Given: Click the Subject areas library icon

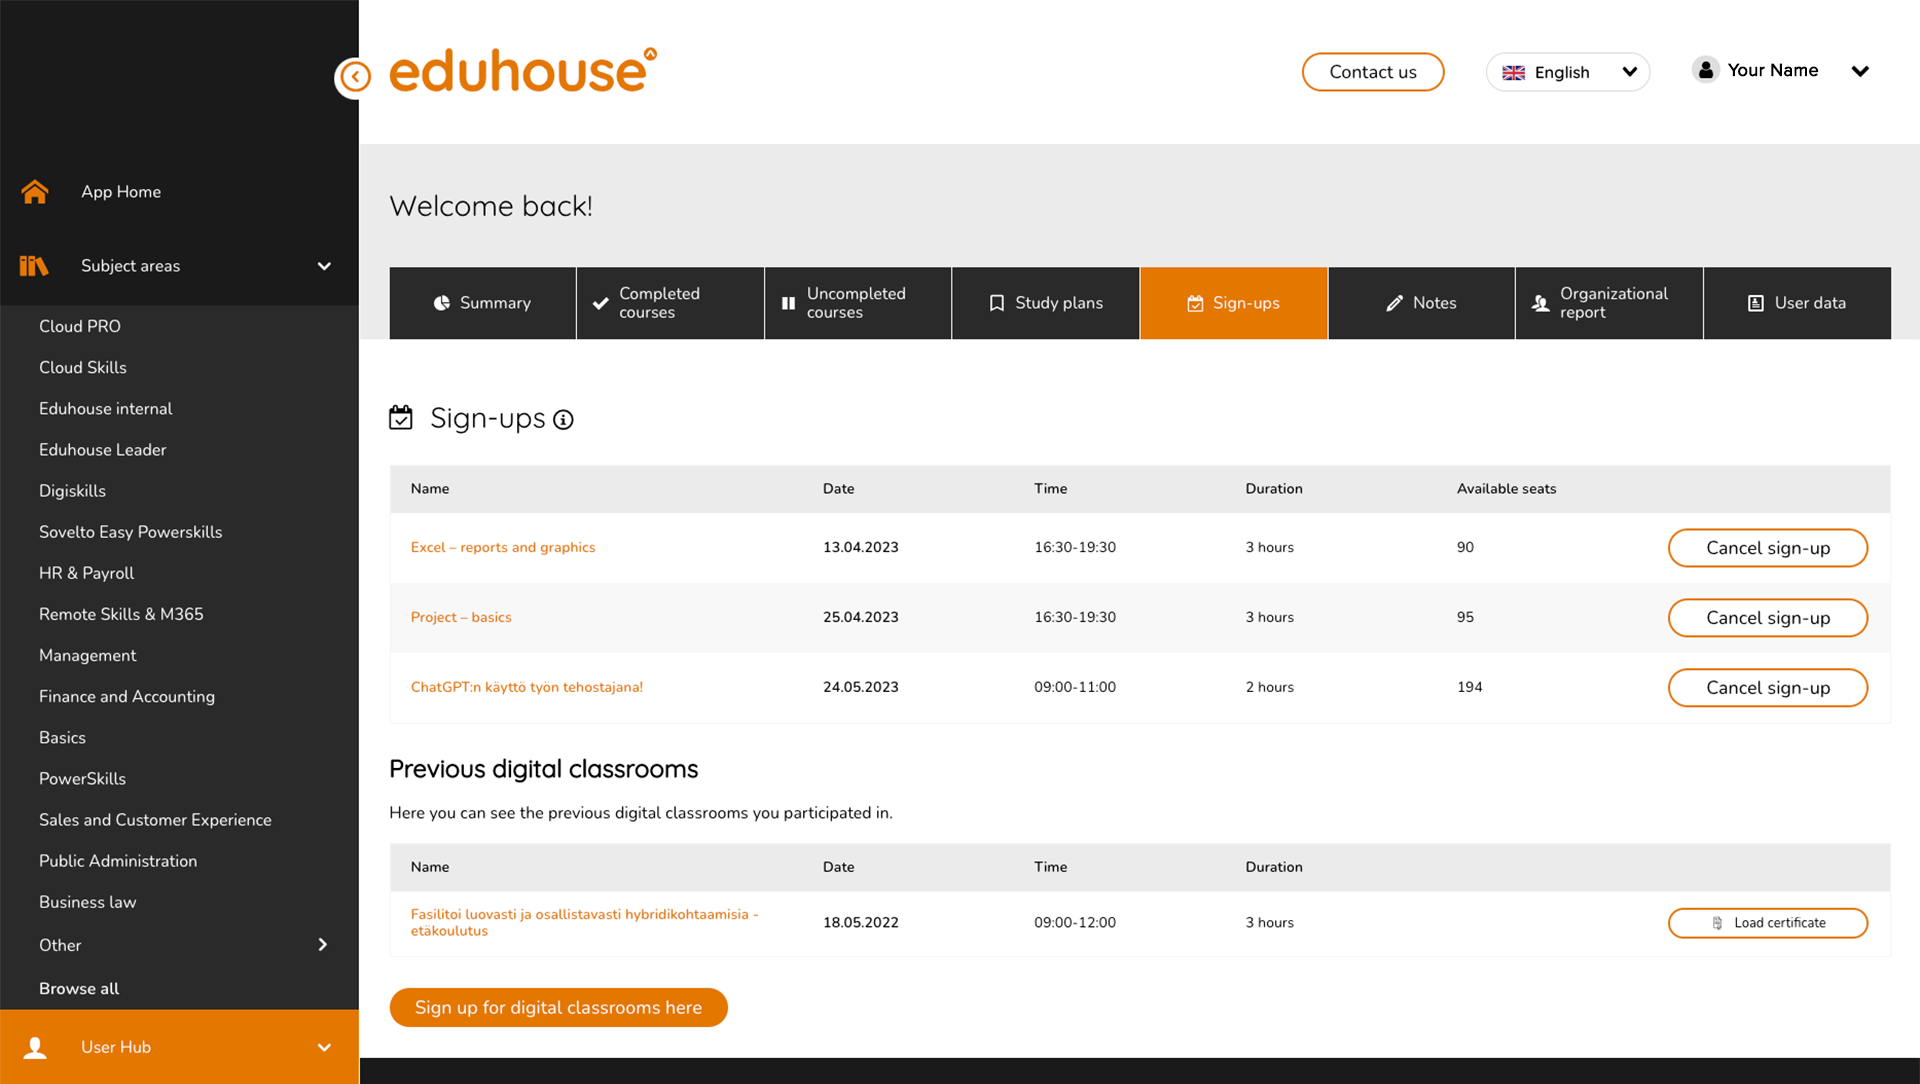Looking at the screenshot, I should (x=34, y=265).
